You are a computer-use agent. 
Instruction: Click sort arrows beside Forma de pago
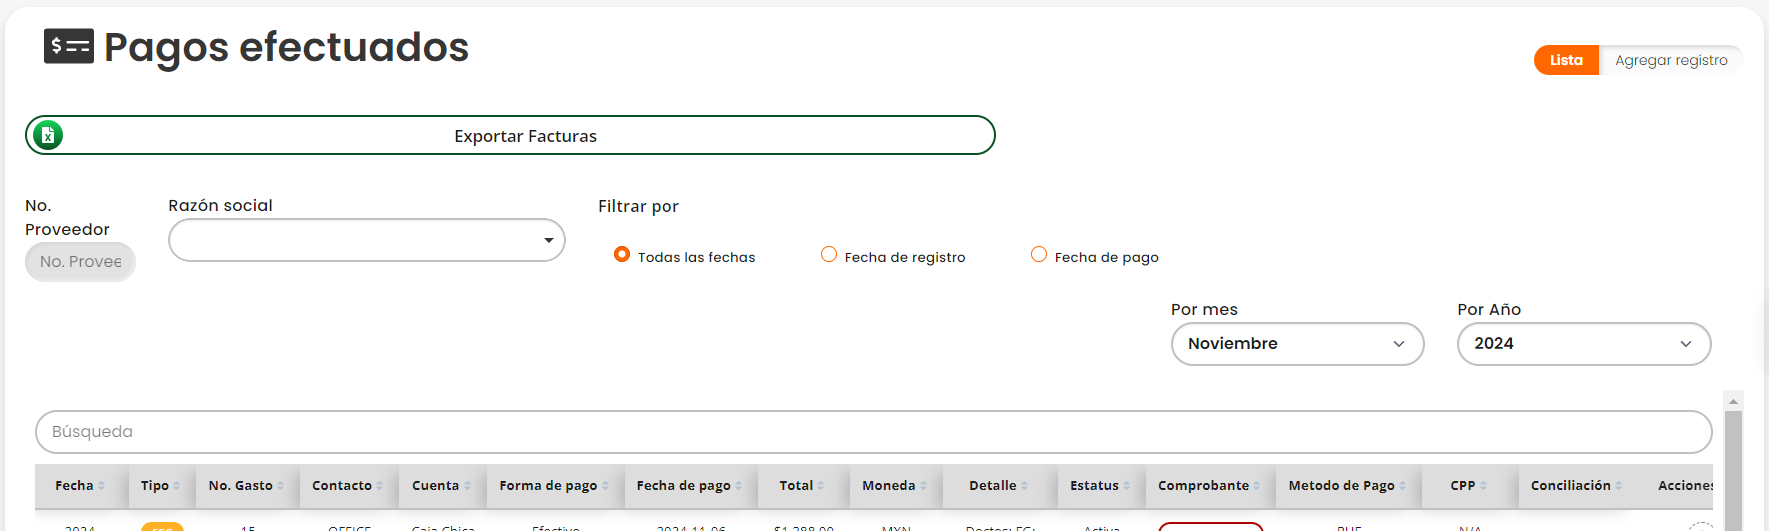pyautogui.click(x=605, y=486)
